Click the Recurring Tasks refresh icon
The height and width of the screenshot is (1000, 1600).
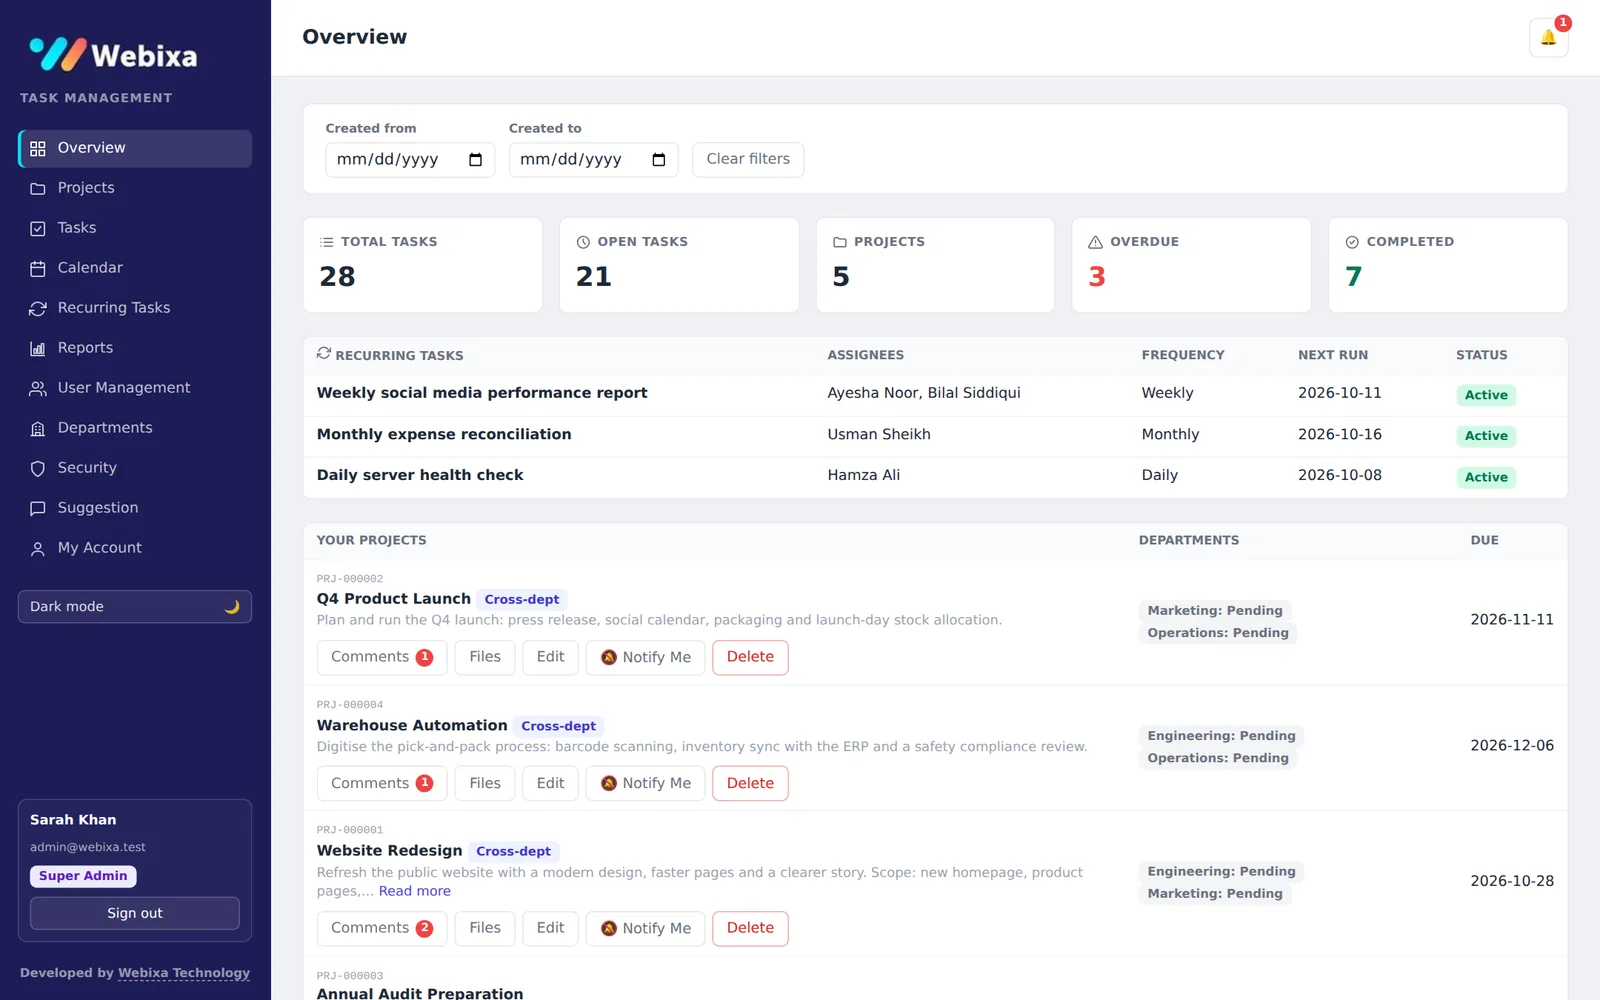click(38, 308)
